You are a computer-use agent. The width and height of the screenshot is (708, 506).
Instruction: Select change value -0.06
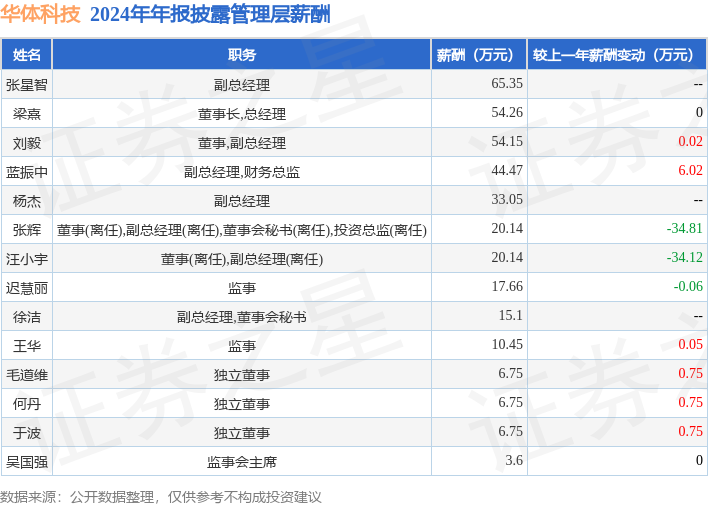(688, 286)
